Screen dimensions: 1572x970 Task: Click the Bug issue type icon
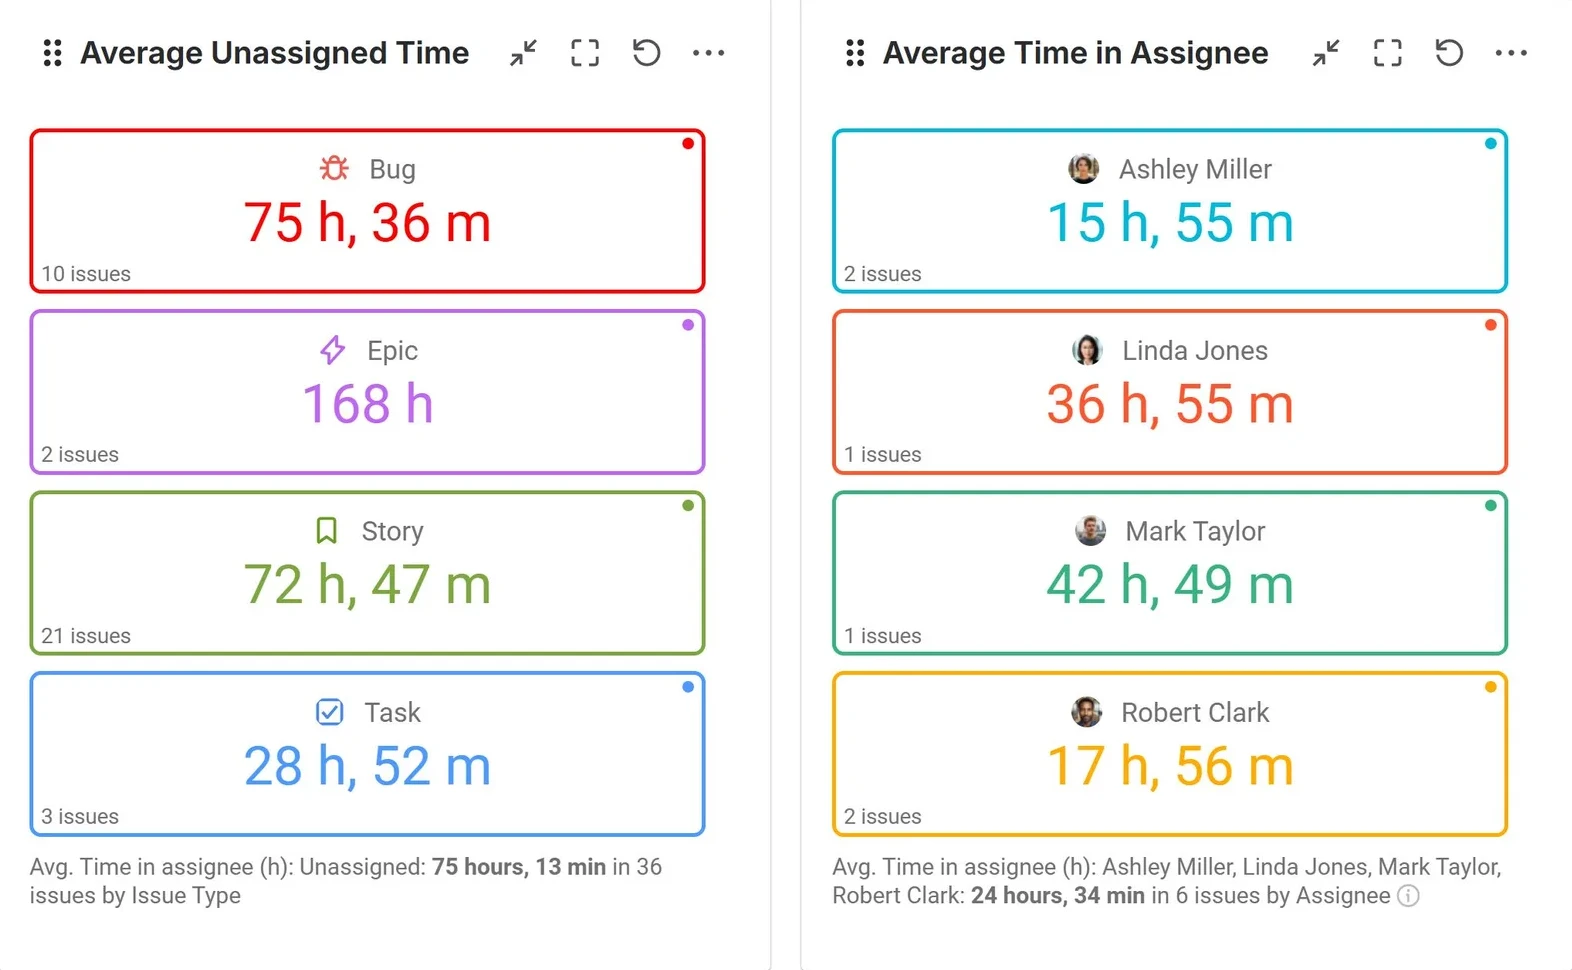pos(334,168)
